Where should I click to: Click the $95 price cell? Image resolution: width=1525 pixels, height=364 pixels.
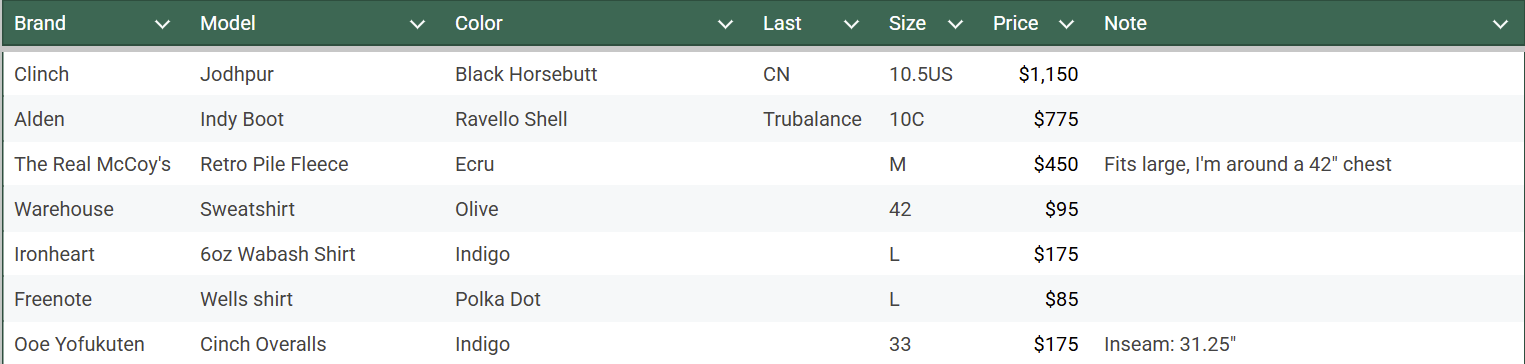(x=1062, y=209)
